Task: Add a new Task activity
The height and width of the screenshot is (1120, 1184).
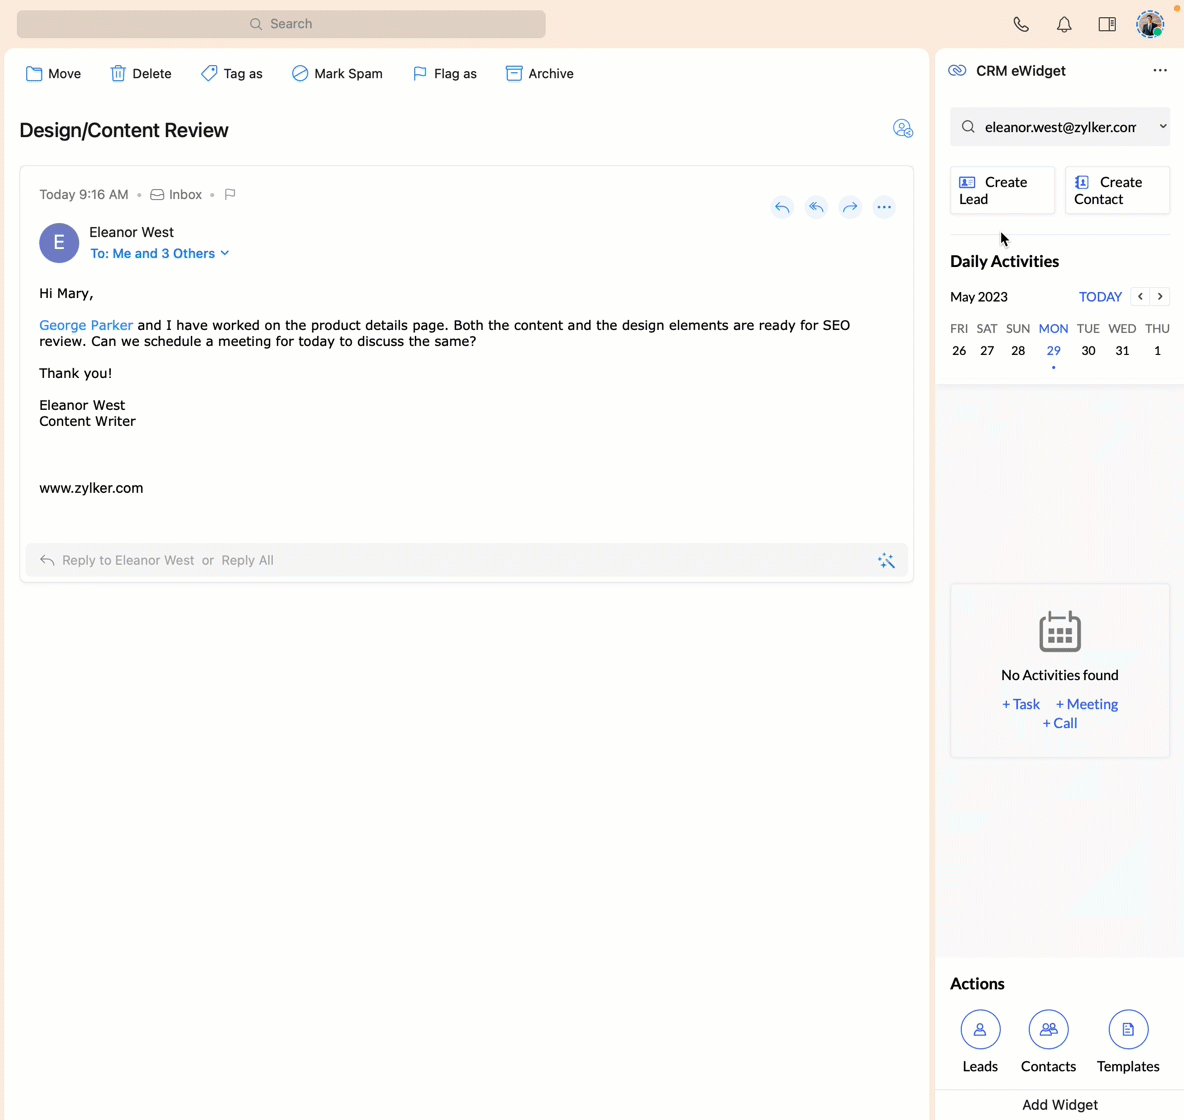Action: point(1021,704)
